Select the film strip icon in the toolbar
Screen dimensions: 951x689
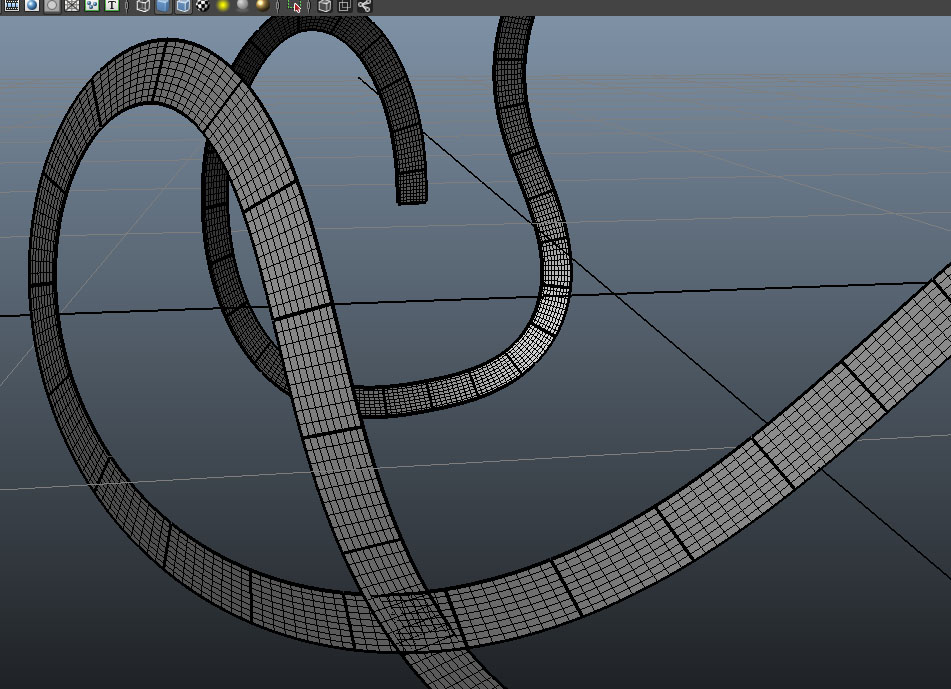[x=9, y=8]
